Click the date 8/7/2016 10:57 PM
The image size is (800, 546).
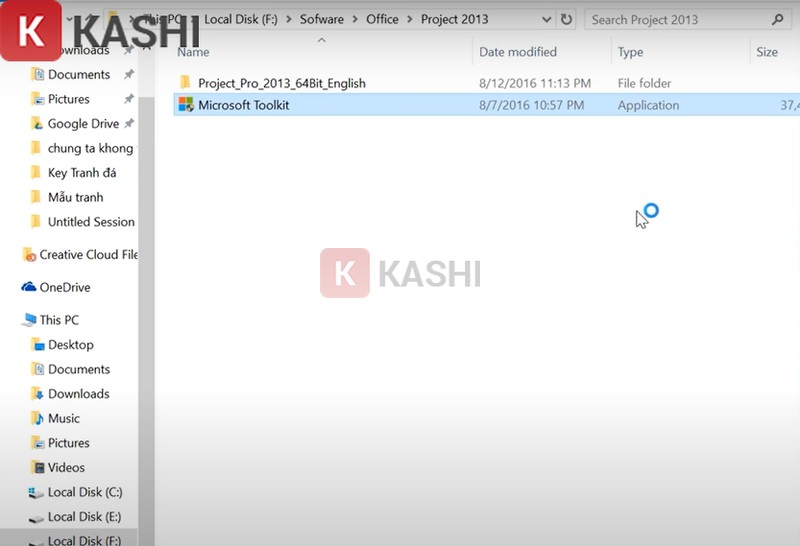pyautogui.click(x=531, y=105)
